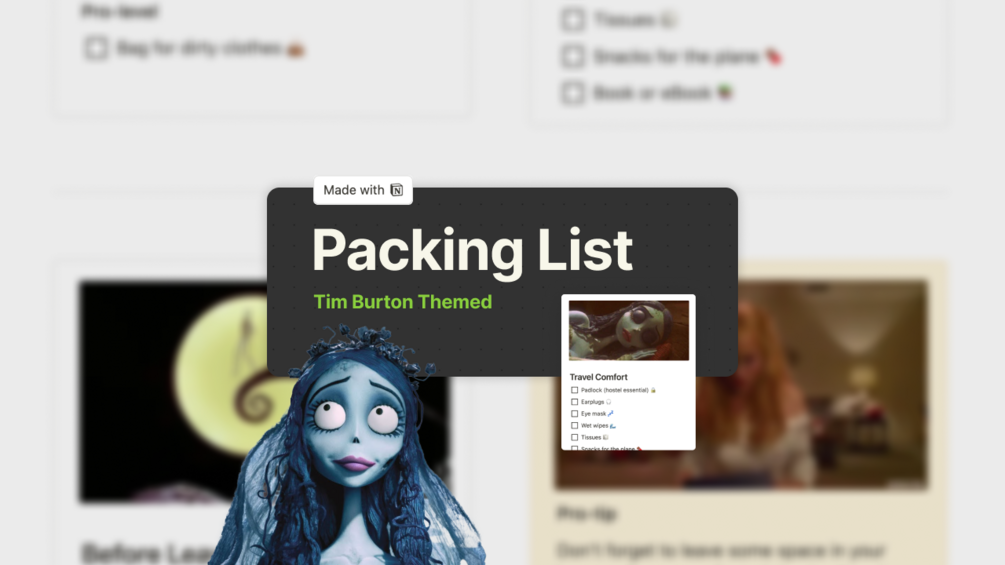
Task: Click the emoji after blurred Snacks for the plane
Action: click(774, 57)
